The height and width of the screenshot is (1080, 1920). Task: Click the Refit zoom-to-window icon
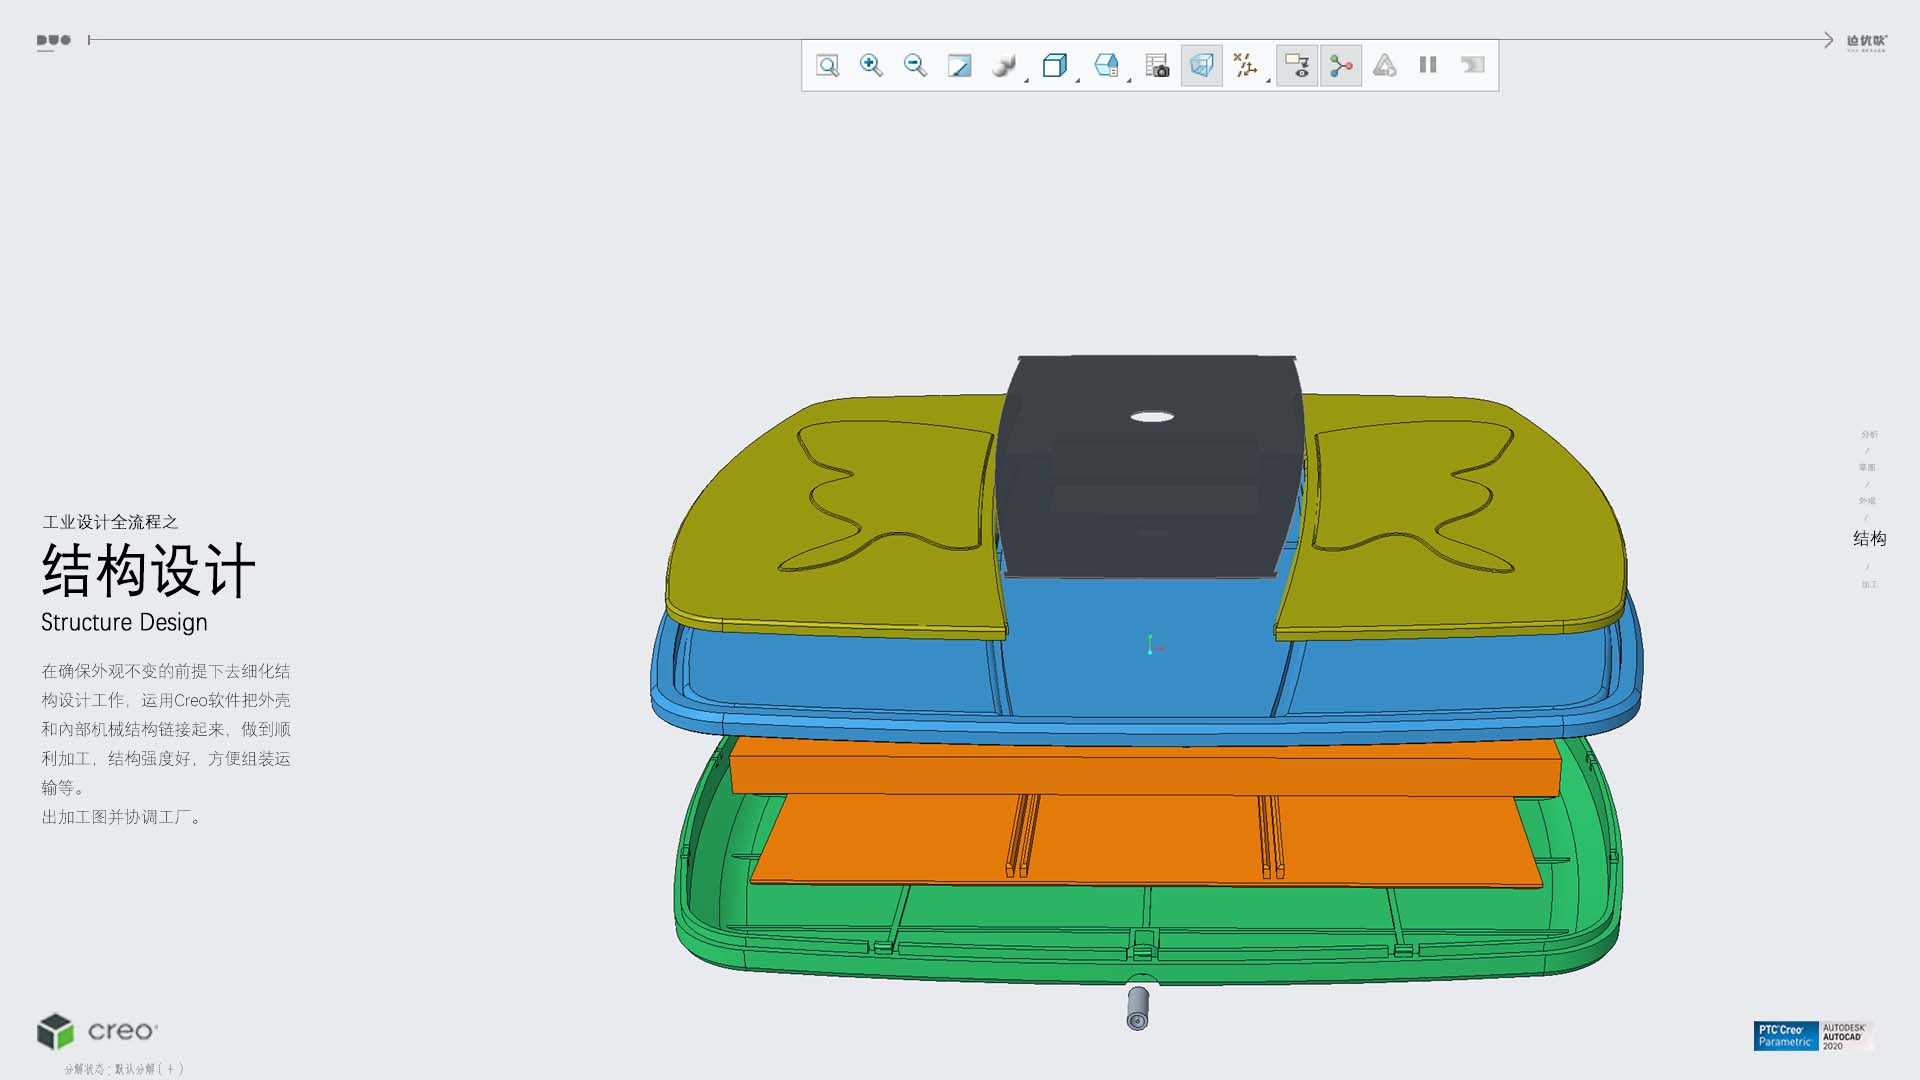pyautogui.click(x=827, y=66)
